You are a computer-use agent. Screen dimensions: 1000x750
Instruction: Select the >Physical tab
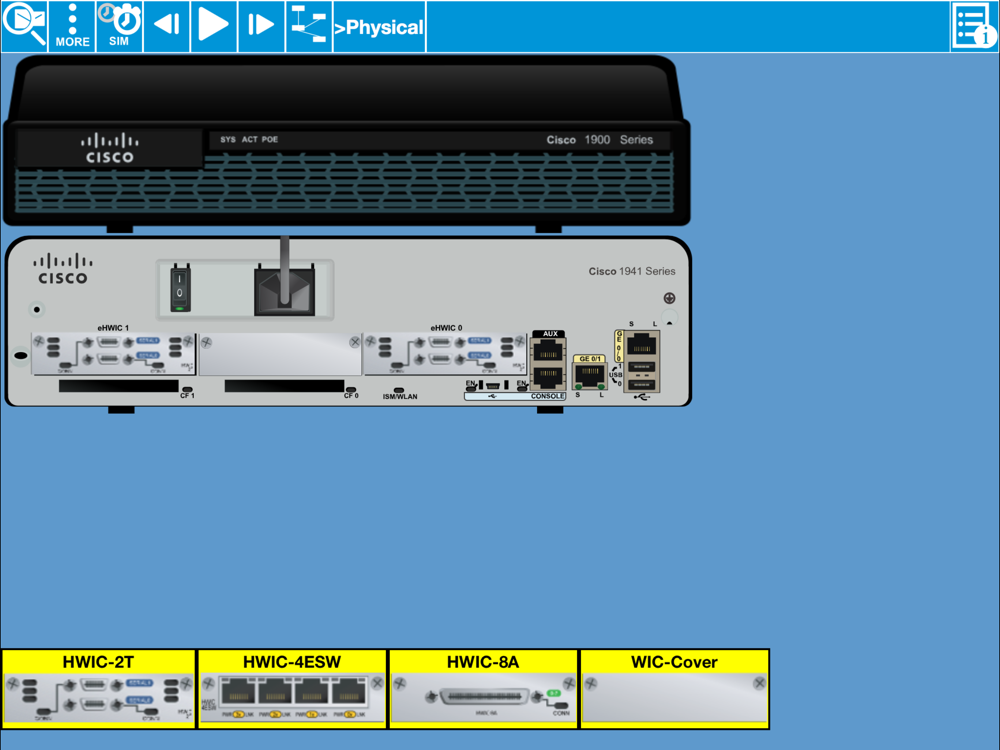tap(379, 27)
